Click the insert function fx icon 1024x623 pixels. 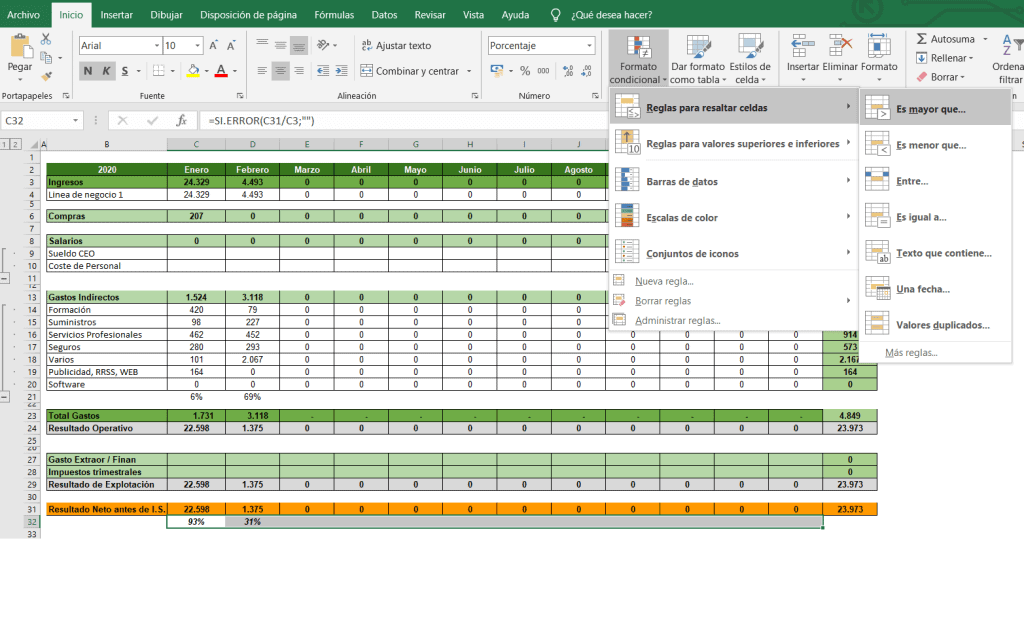tap(182, 120)
